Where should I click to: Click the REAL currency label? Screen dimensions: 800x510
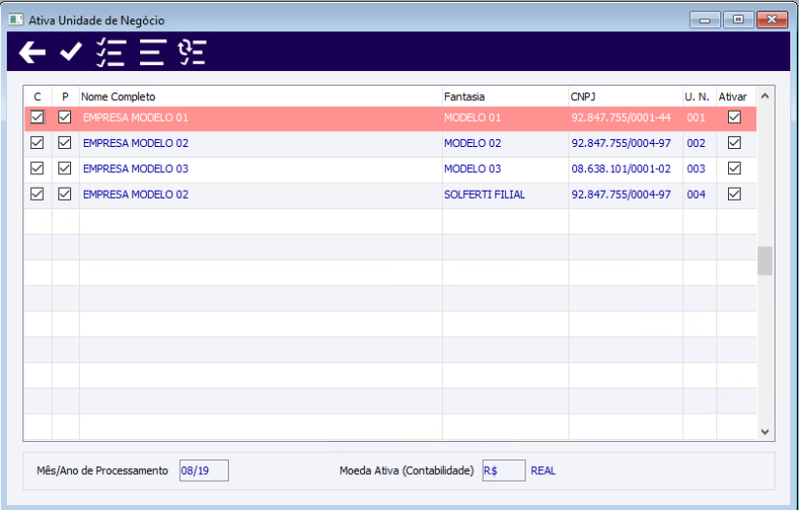tap(543, 471)
